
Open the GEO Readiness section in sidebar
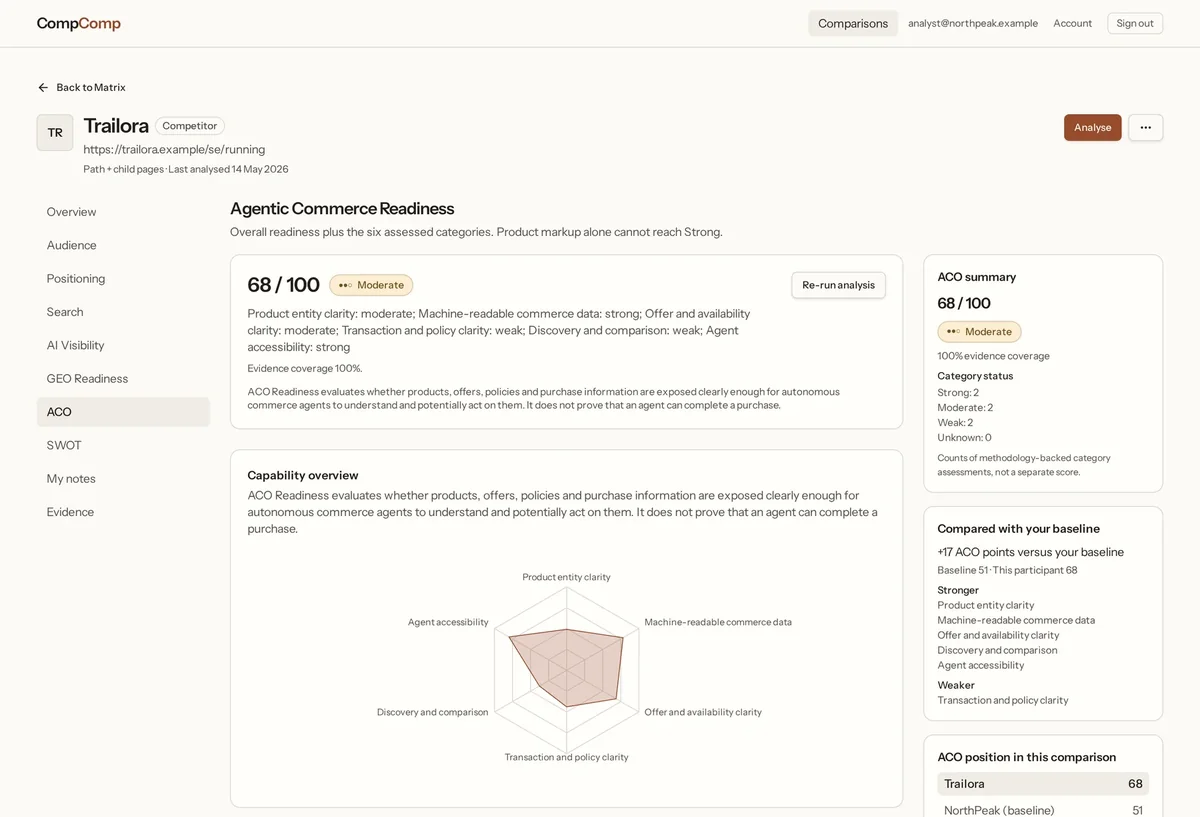coord(123,378)
